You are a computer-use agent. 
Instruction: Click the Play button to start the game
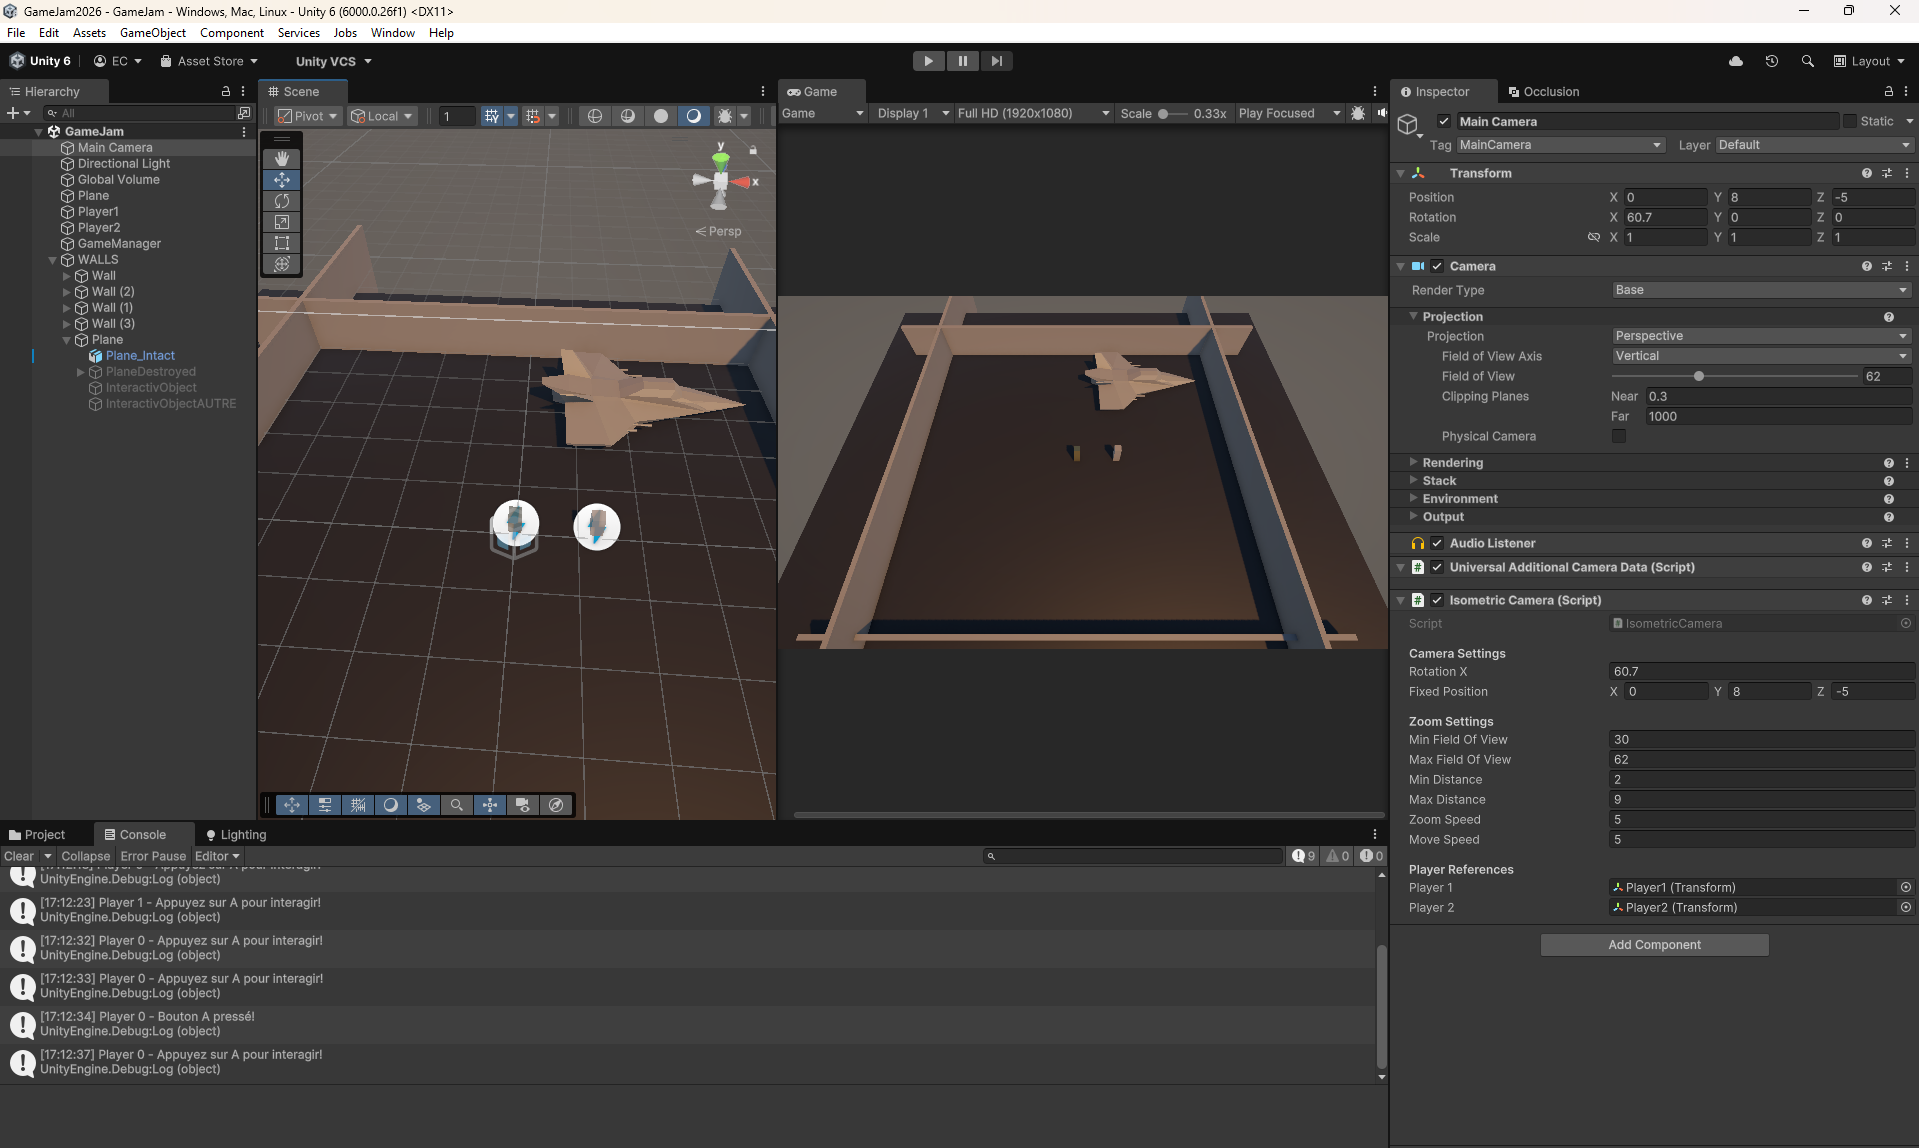point(928,61)
